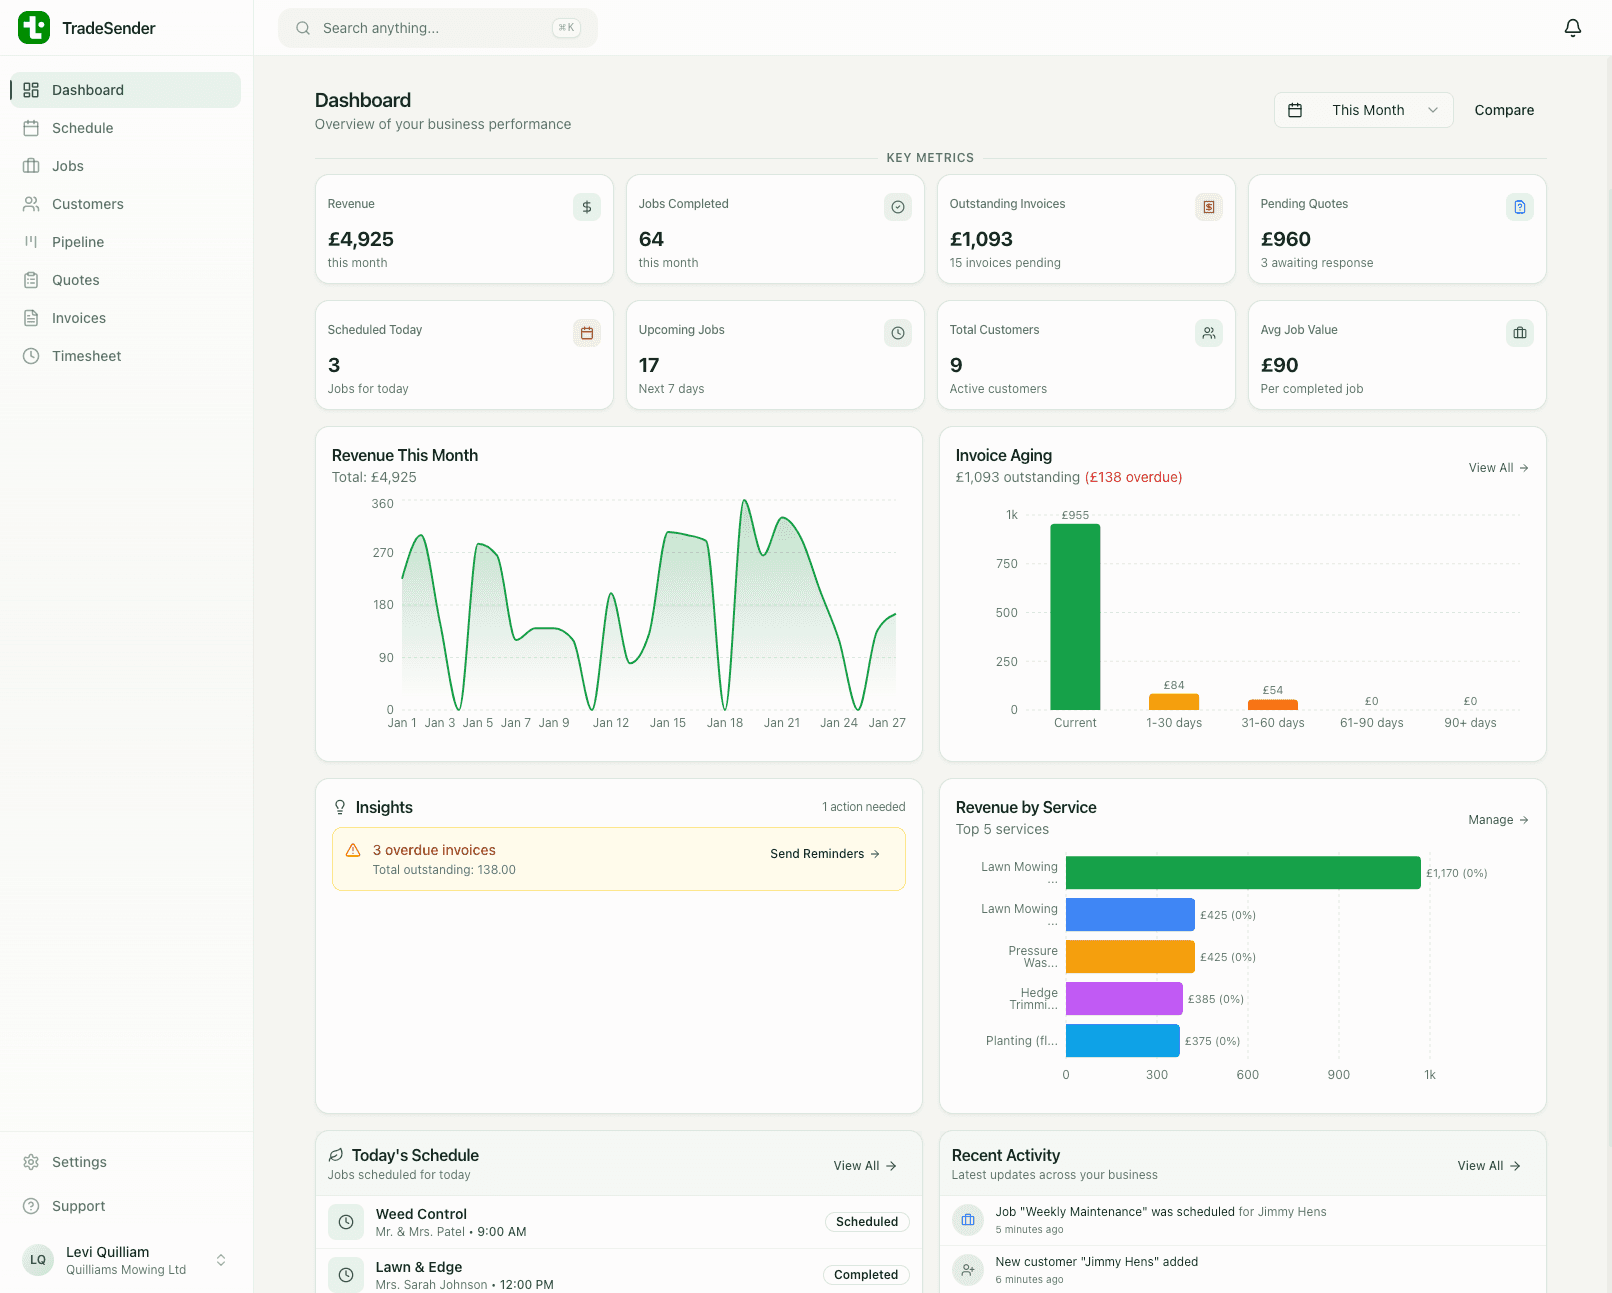Screen dimensions: 1612x1293
Task: Open the notifications bell icon
Action: (1572, 28)
